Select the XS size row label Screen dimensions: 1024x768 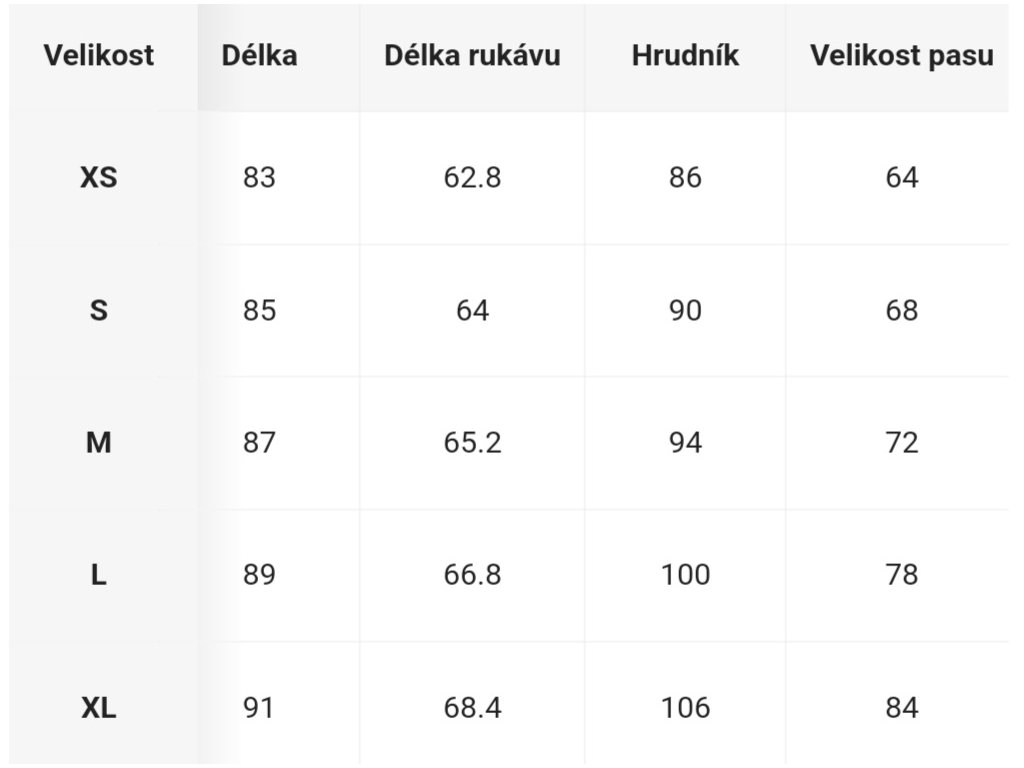pyautogui.click(x=99, y=178)
